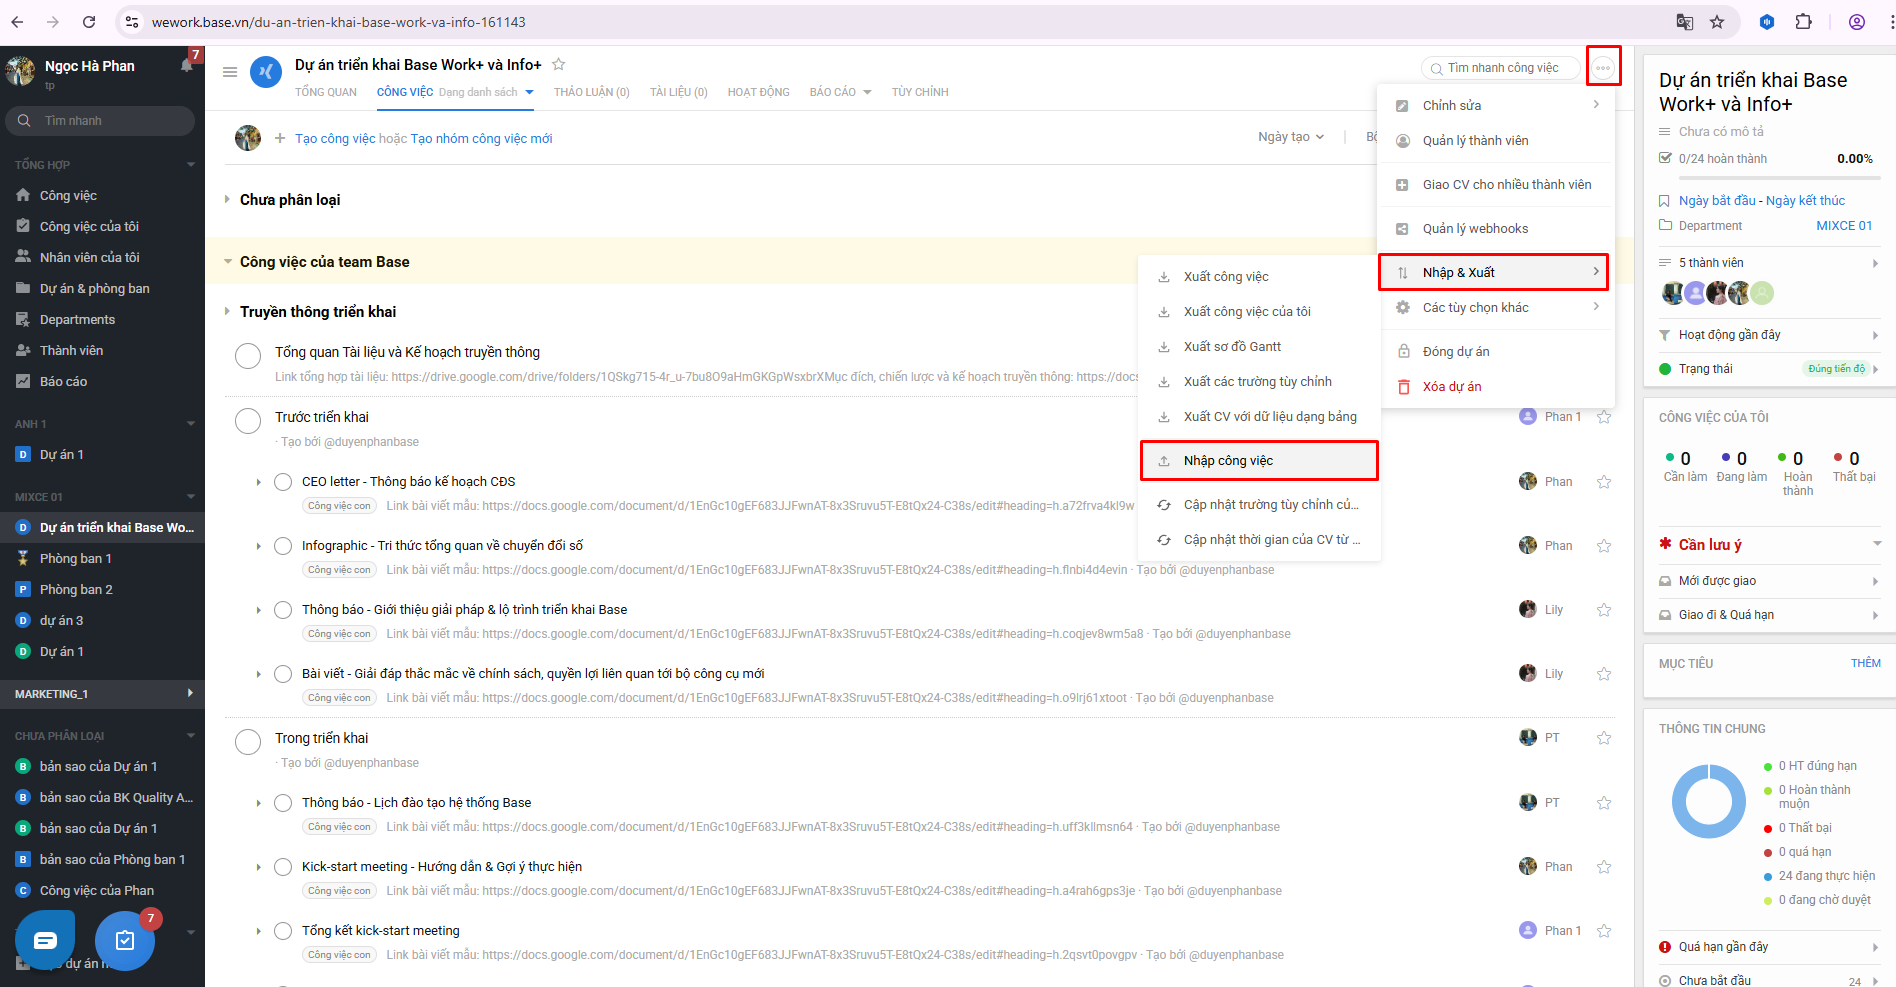Open Google Translate icon in address bar
The image size is (1896, 987).
1685,22
